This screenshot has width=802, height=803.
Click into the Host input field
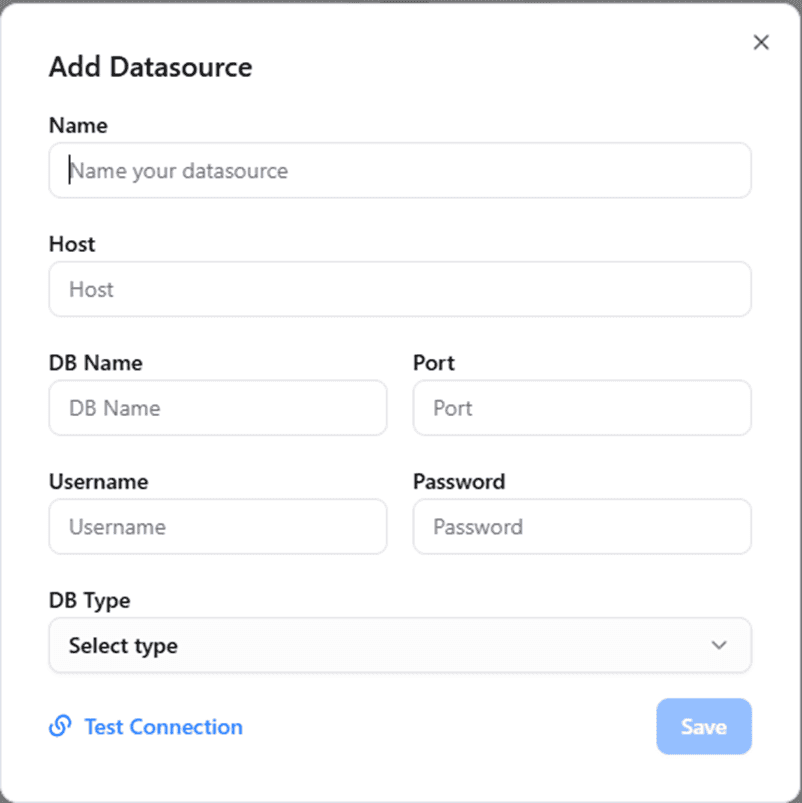[x=399, y=289]
